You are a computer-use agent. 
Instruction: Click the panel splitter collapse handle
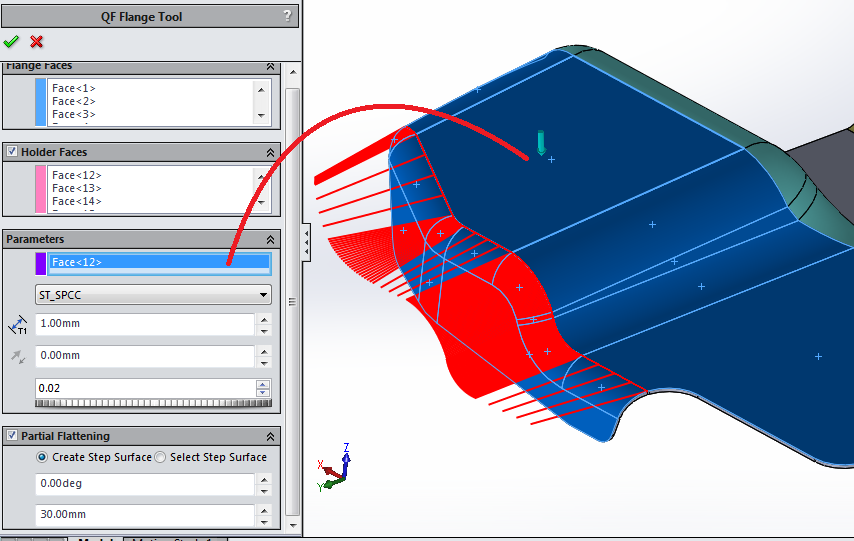(x=306, y=241)
